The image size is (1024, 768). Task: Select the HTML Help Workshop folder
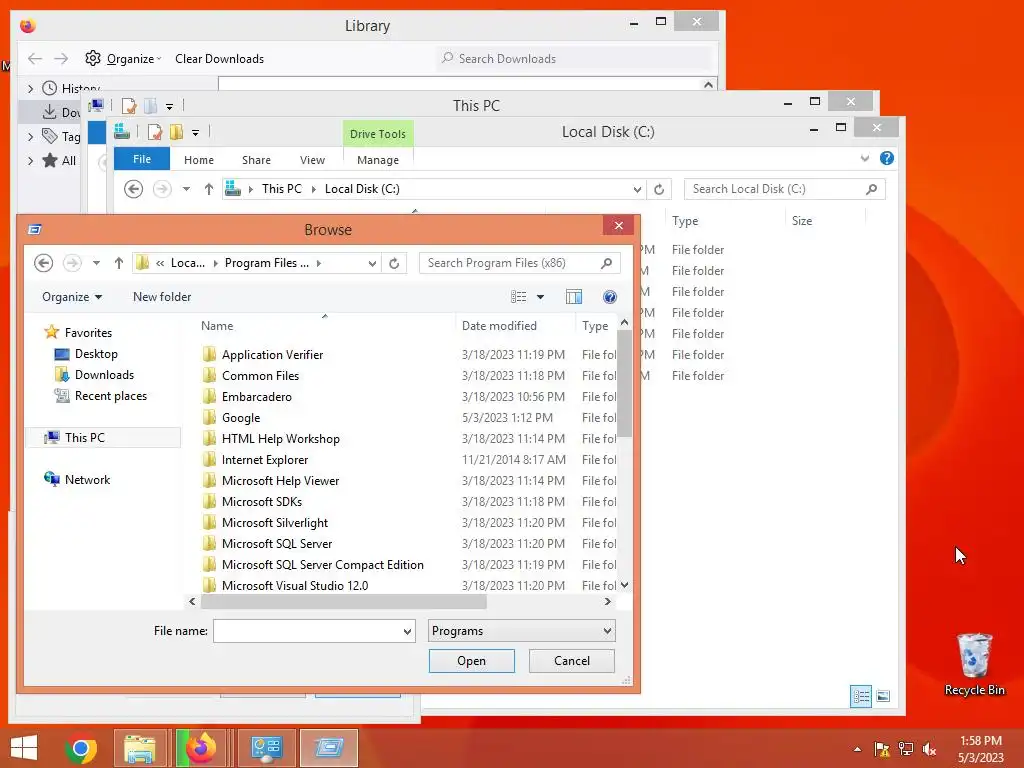tap(281, 439)
